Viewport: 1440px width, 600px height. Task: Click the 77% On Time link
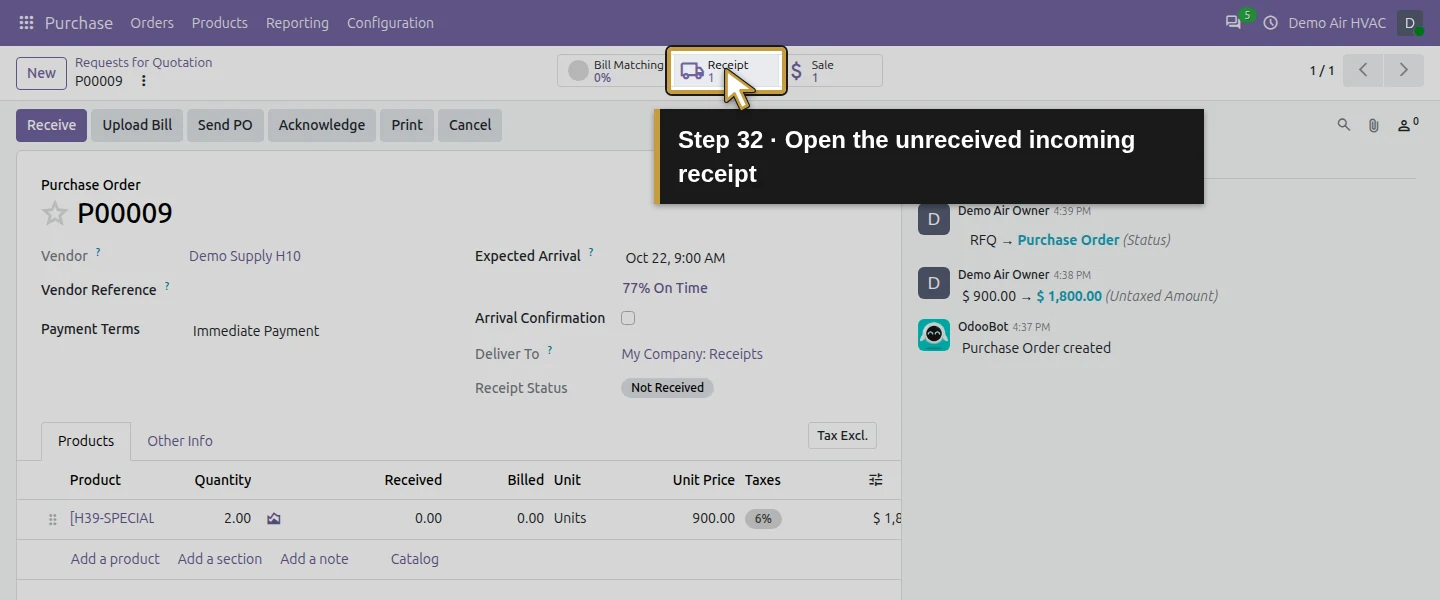(x=665, y=288)
